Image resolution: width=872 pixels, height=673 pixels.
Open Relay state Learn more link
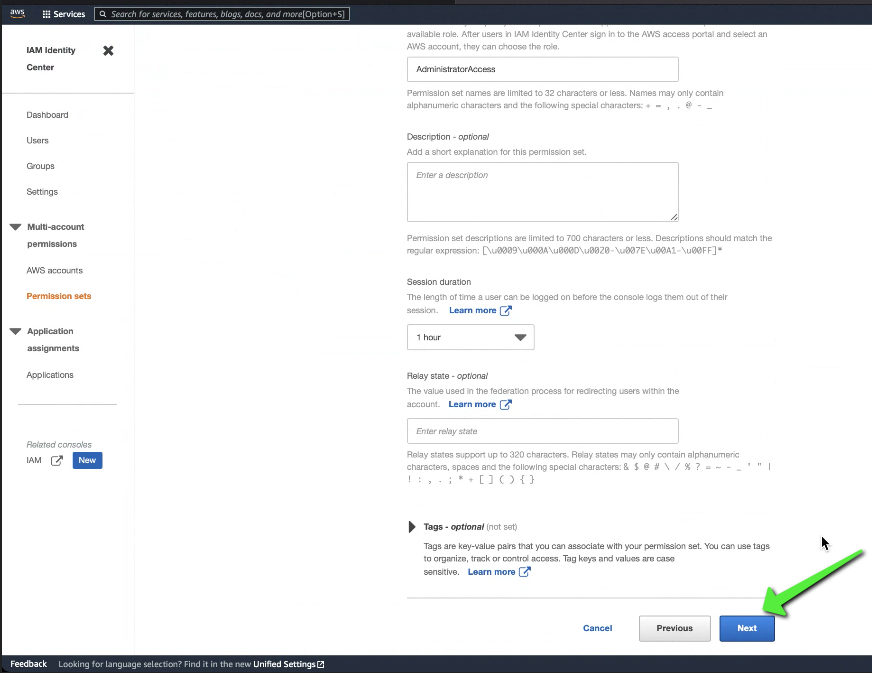click(472, 404)
